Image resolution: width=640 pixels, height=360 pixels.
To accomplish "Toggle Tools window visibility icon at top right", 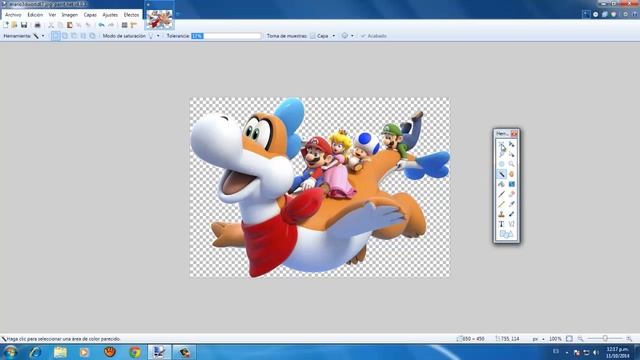I will [x=587, y=14].
